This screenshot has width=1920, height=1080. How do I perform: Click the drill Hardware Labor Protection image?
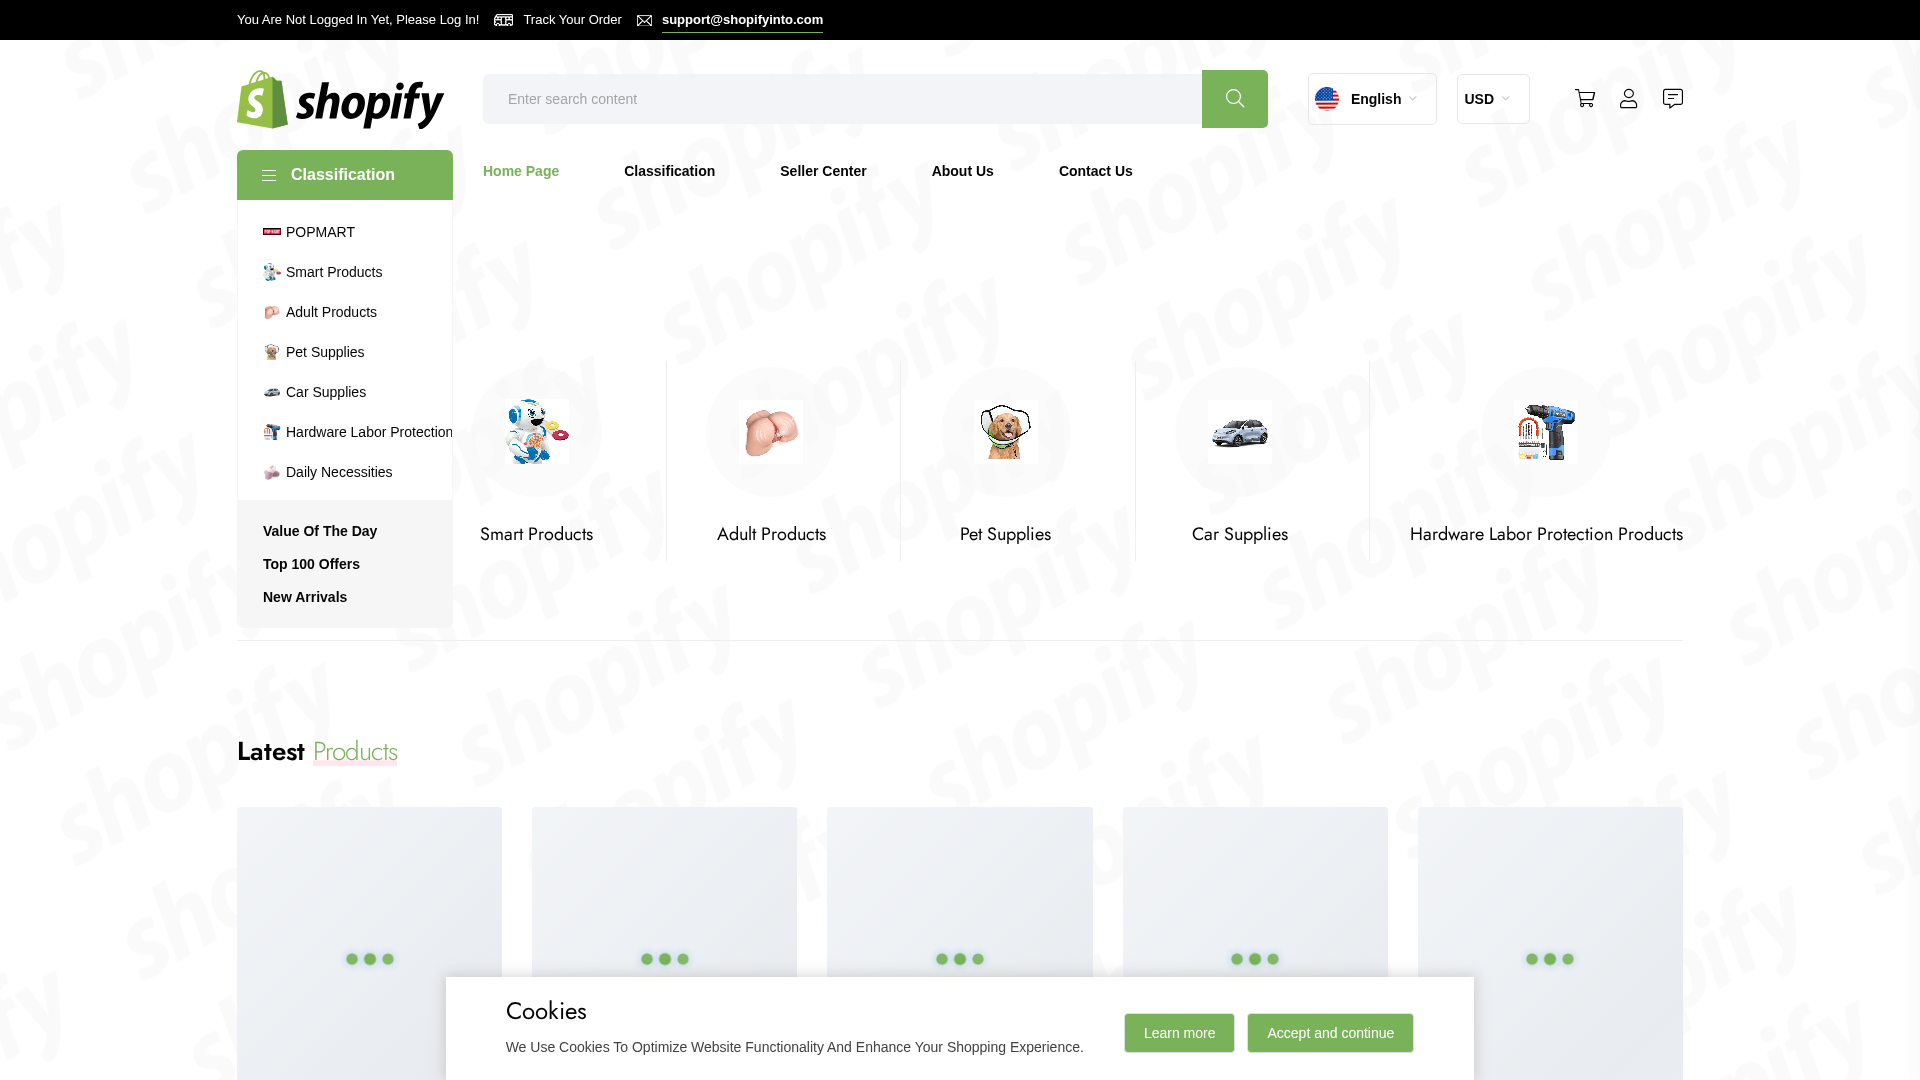pyautogui.click(x=1546, y=432)
